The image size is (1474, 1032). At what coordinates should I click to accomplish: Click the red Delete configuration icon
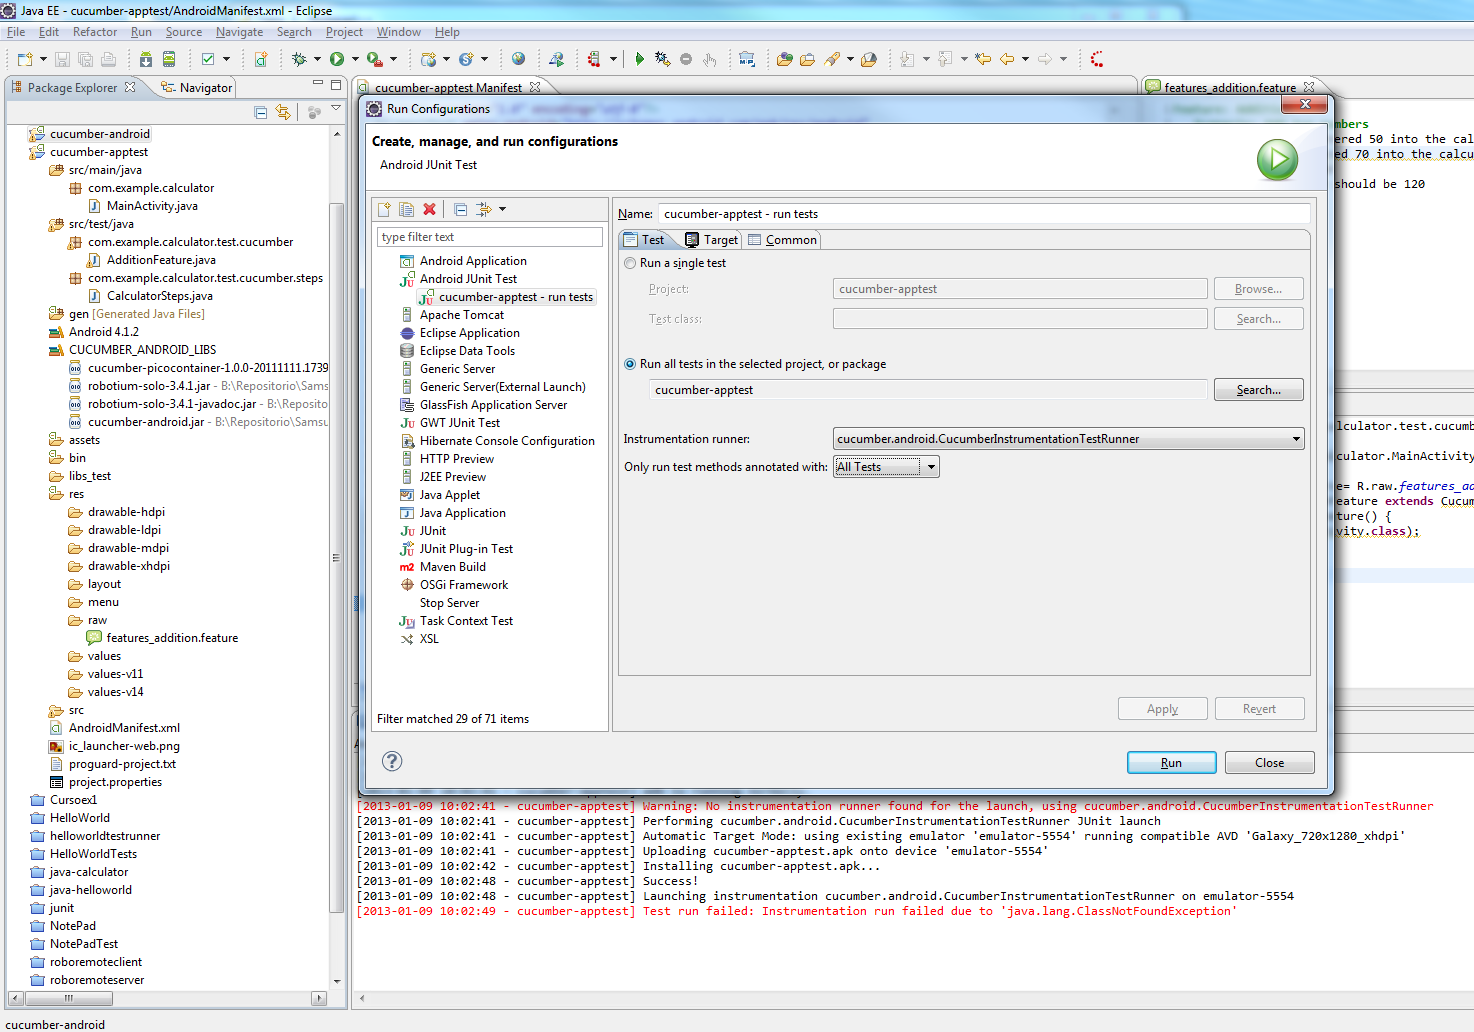(x=429, y=209)
